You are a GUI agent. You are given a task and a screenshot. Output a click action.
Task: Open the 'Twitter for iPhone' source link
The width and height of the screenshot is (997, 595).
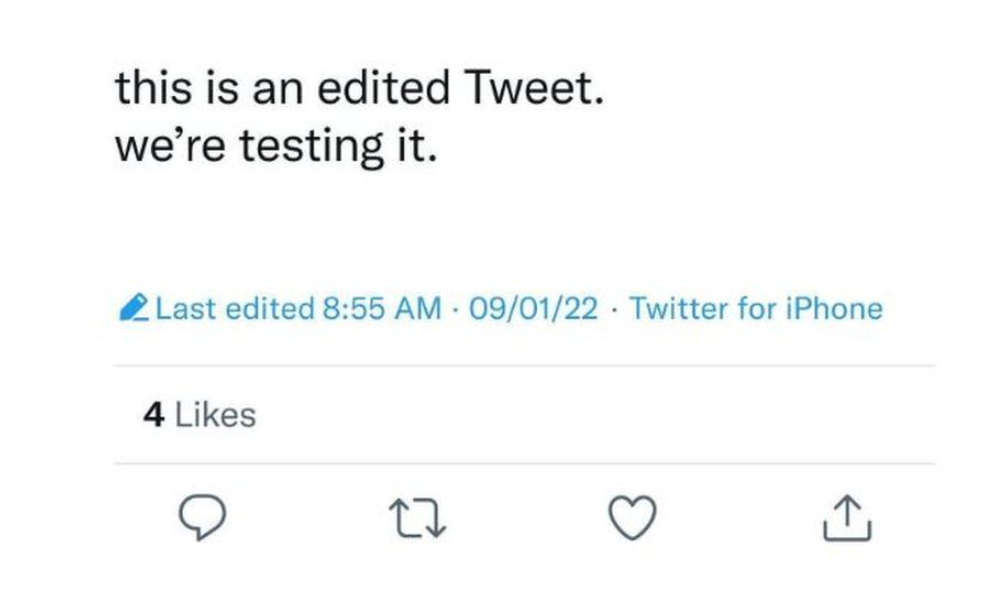point(756,309)
